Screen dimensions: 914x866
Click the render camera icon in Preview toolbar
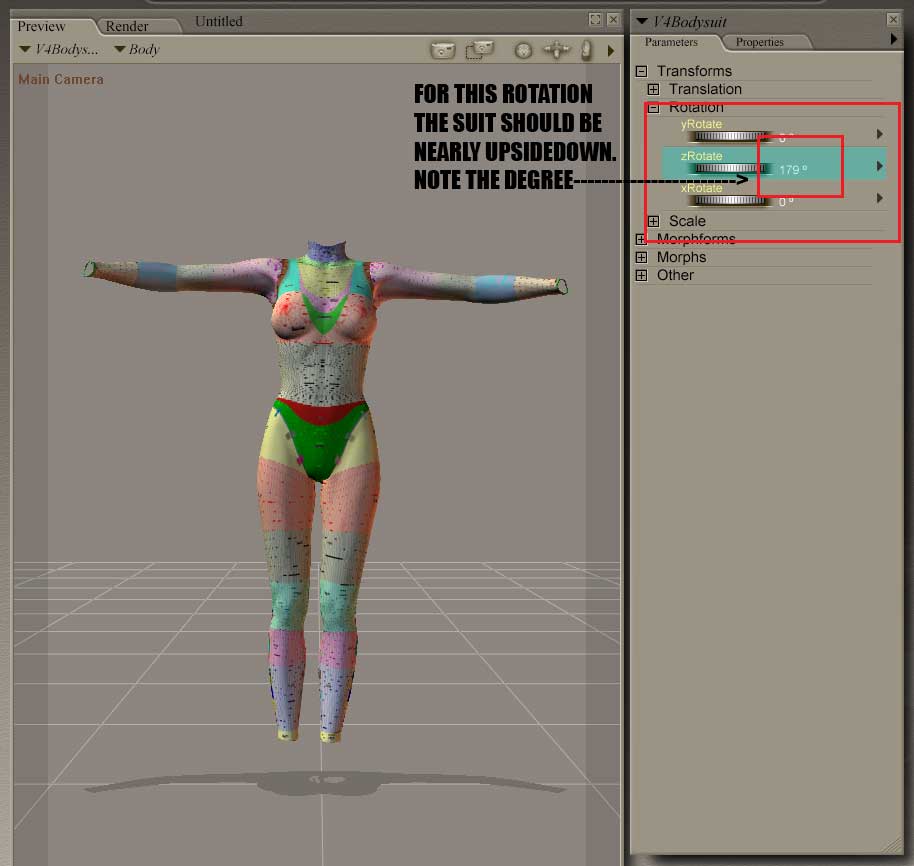(x=442, y=49)
